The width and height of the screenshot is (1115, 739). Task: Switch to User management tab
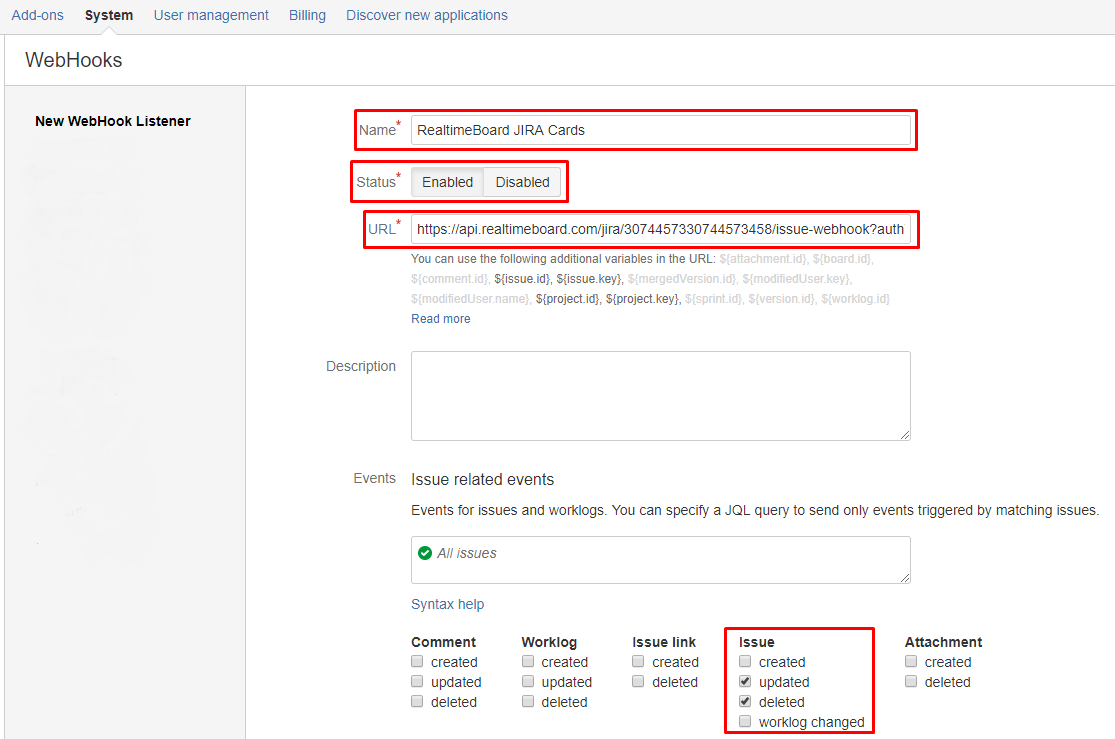pyautogui.click(x=211, y=15)
